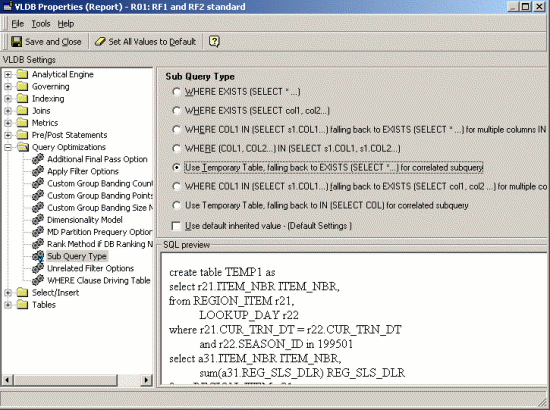
Task: Click the Save and Close label
Action: (53, 42)
